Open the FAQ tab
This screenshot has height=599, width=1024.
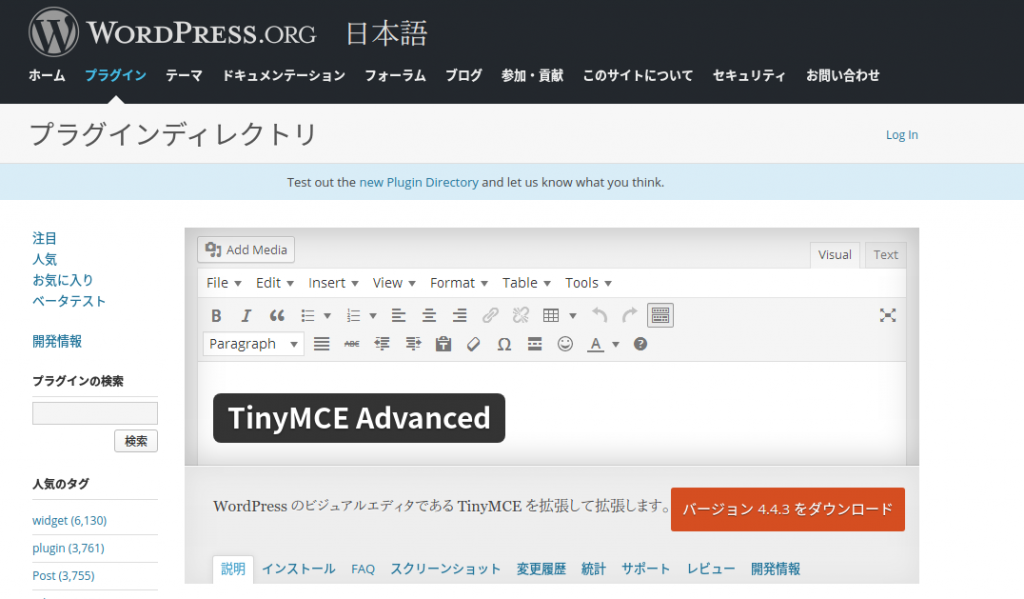(x=363, y=569)
